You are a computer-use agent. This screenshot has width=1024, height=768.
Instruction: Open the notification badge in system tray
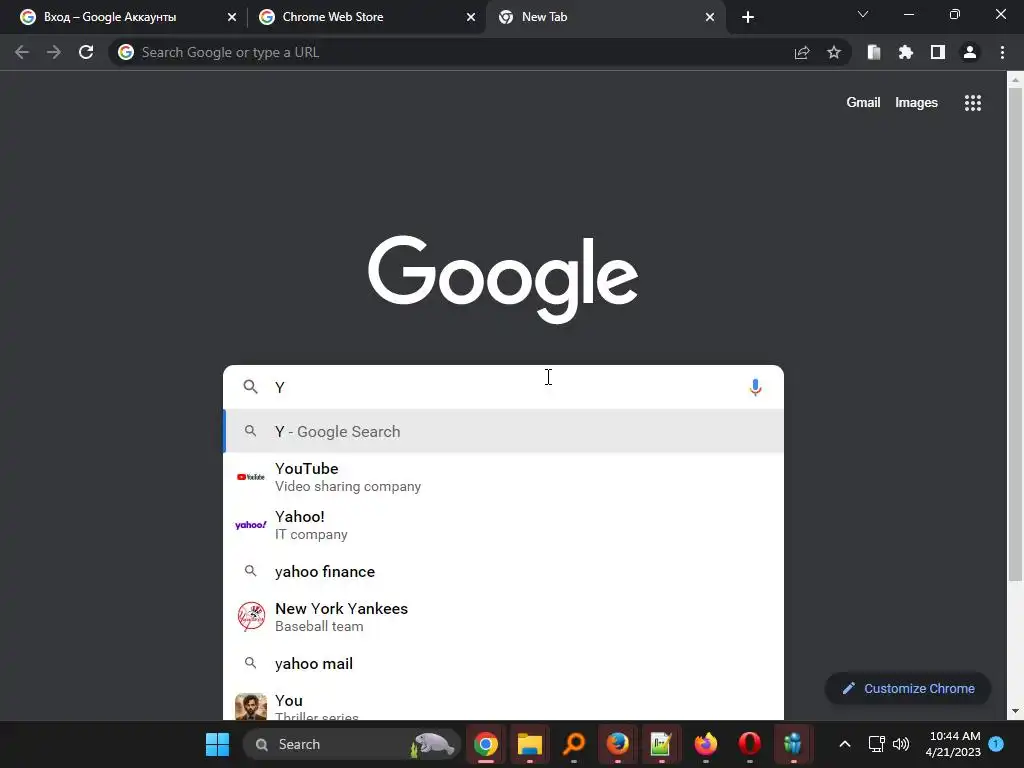point(996,744)
